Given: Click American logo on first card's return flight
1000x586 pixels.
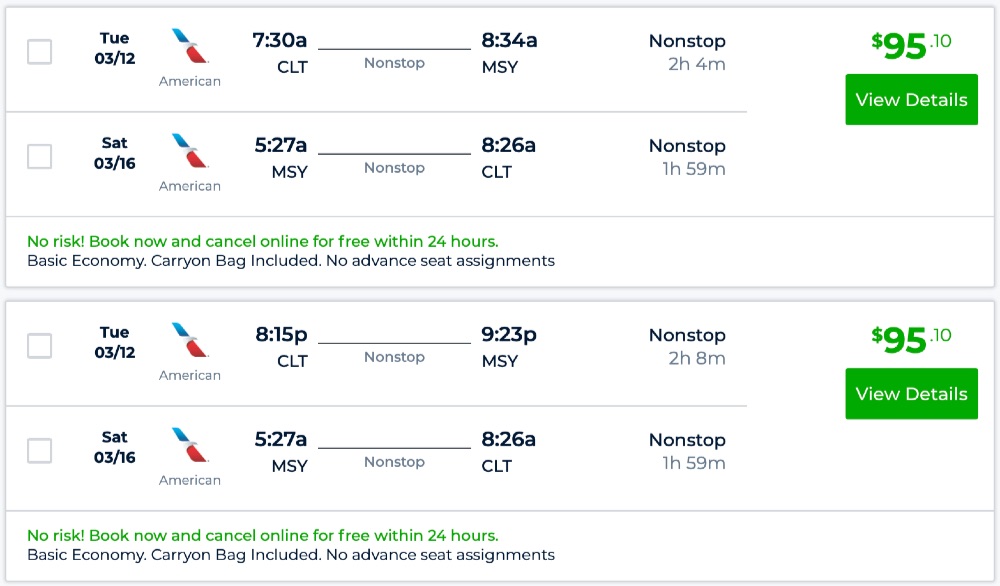Looking at the screenshot, I should point(189,152).
